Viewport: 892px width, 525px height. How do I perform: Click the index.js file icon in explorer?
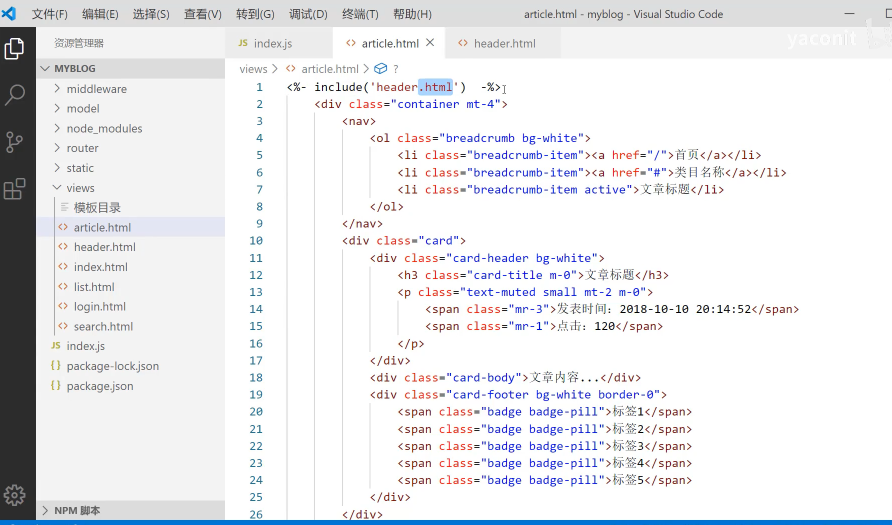pyautogui.click(x=56, y=345)
